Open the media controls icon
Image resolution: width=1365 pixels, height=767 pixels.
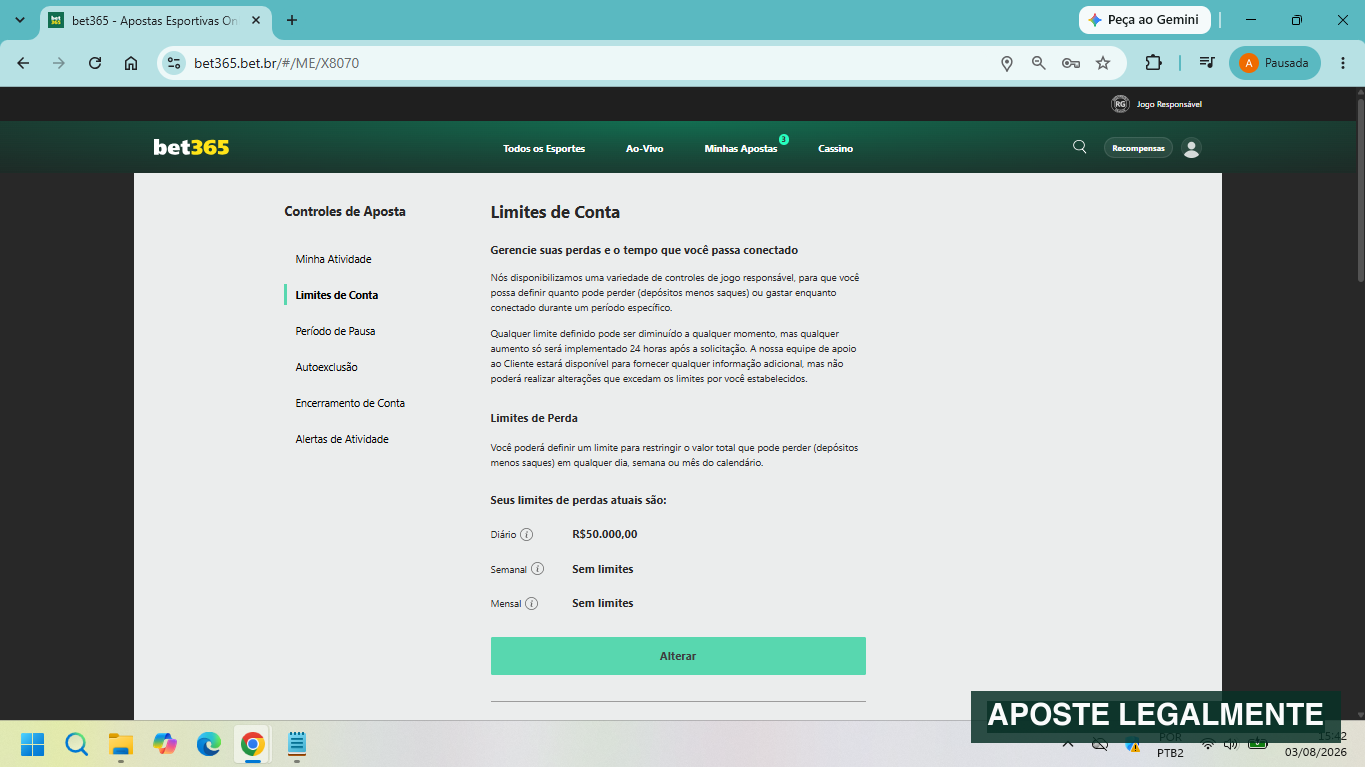coord(1207,63)
